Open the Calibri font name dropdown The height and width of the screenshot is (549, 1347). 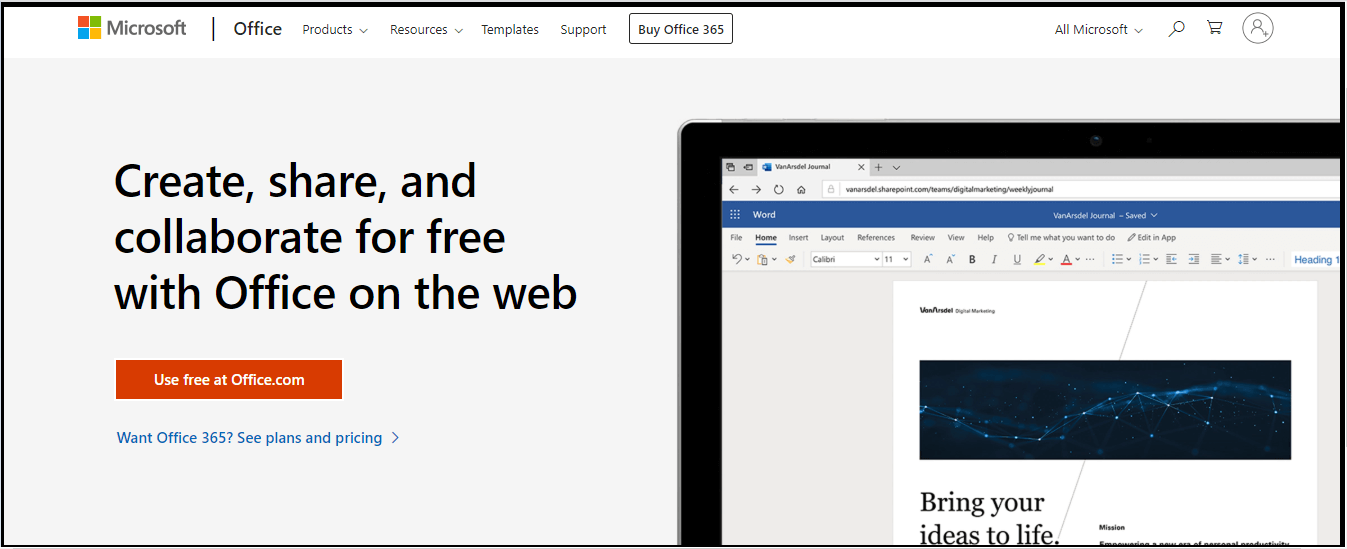(x=845, y=259)
